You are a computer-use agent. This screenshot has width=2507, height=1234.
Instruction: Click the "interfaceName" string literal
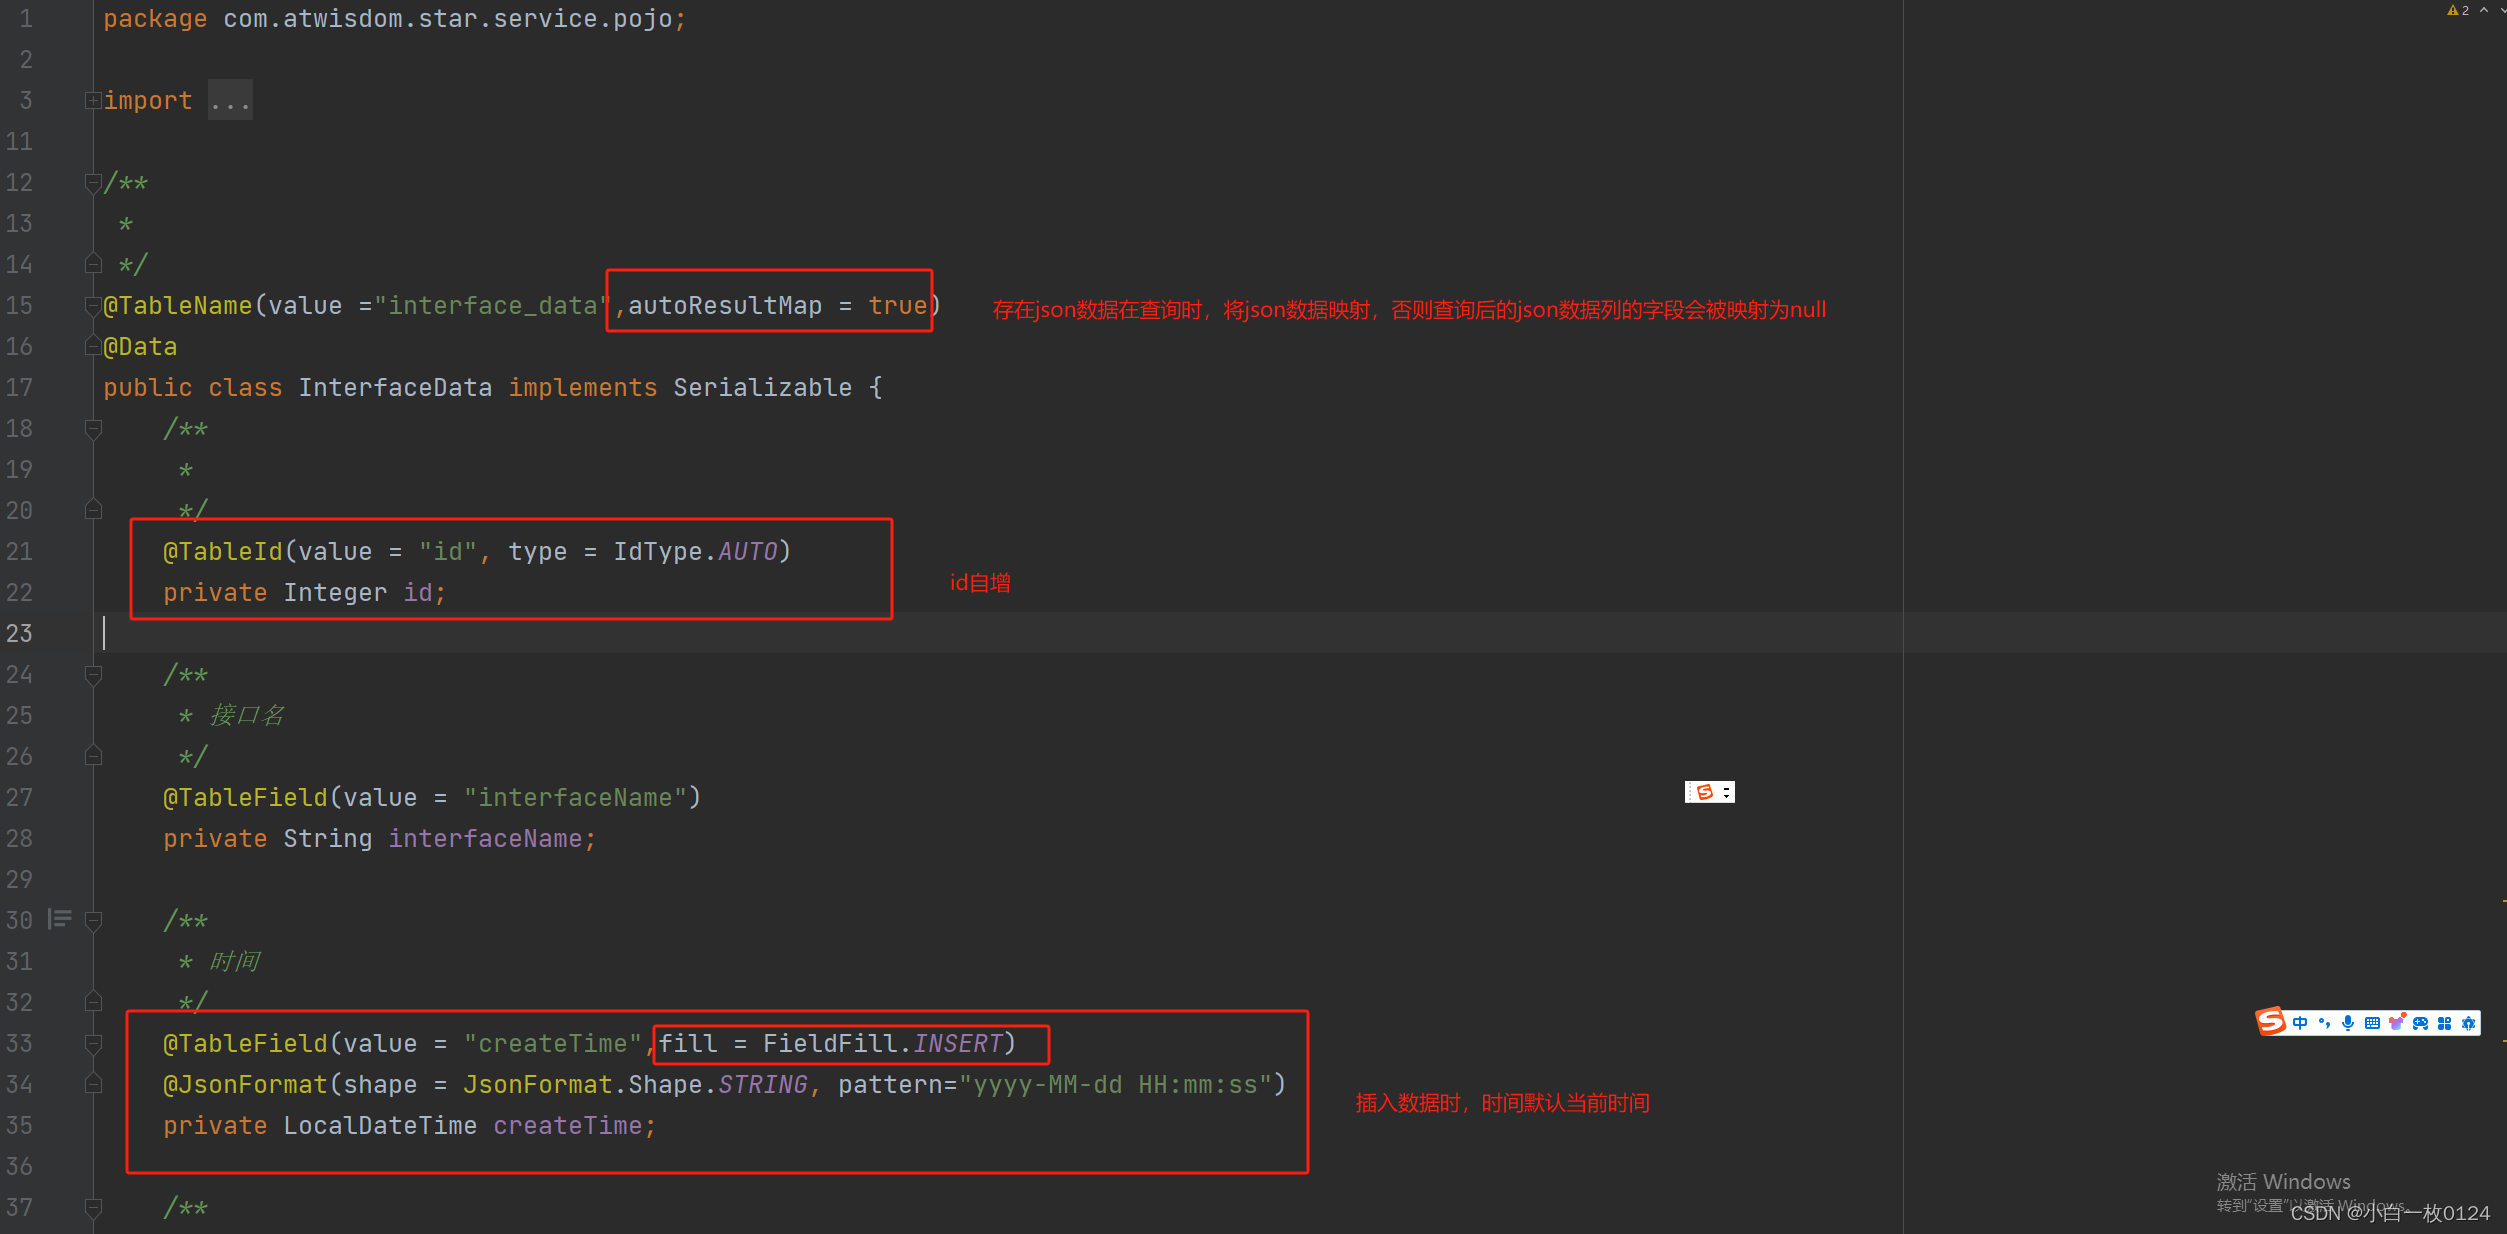[x=575, y=798]
